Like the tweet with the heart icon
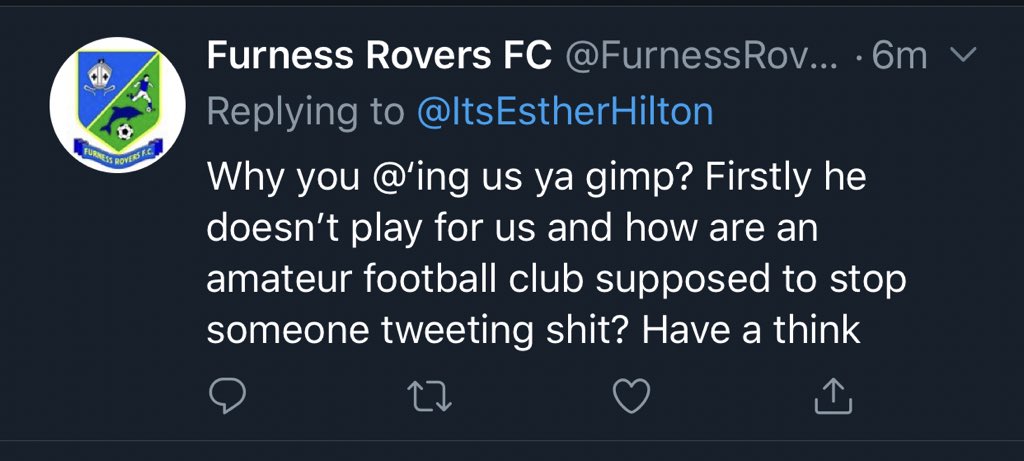Viewport: 1024px width, 461px height. 632,396
